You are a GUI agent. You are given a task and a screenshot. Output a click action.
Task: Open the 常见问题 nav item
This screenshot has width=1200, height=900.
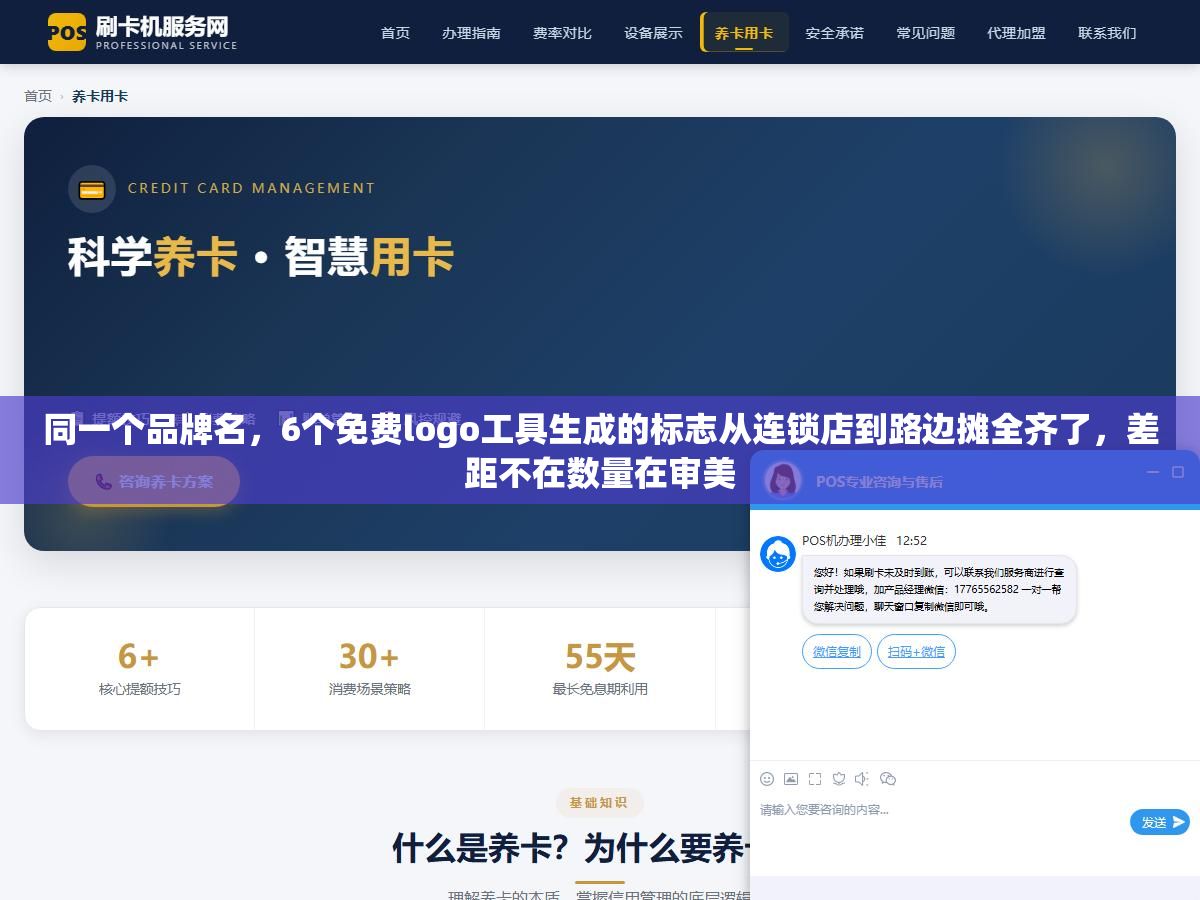tap(925, 33)
